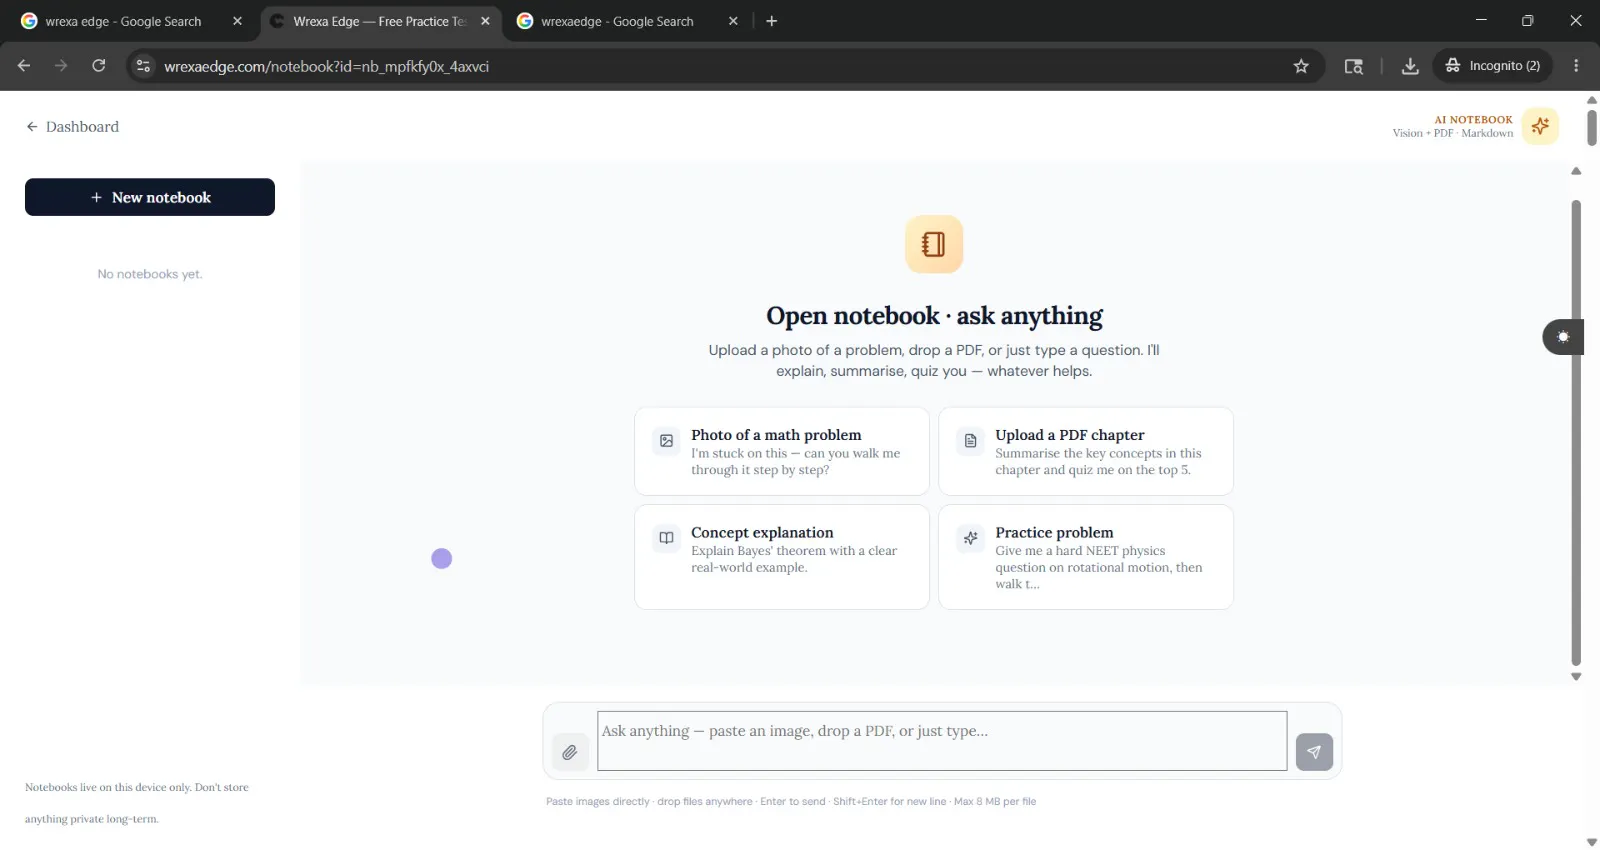Choose the Upload a PDF chapter prompt
Screen dimensions: 1600x850
point(1086,451)
